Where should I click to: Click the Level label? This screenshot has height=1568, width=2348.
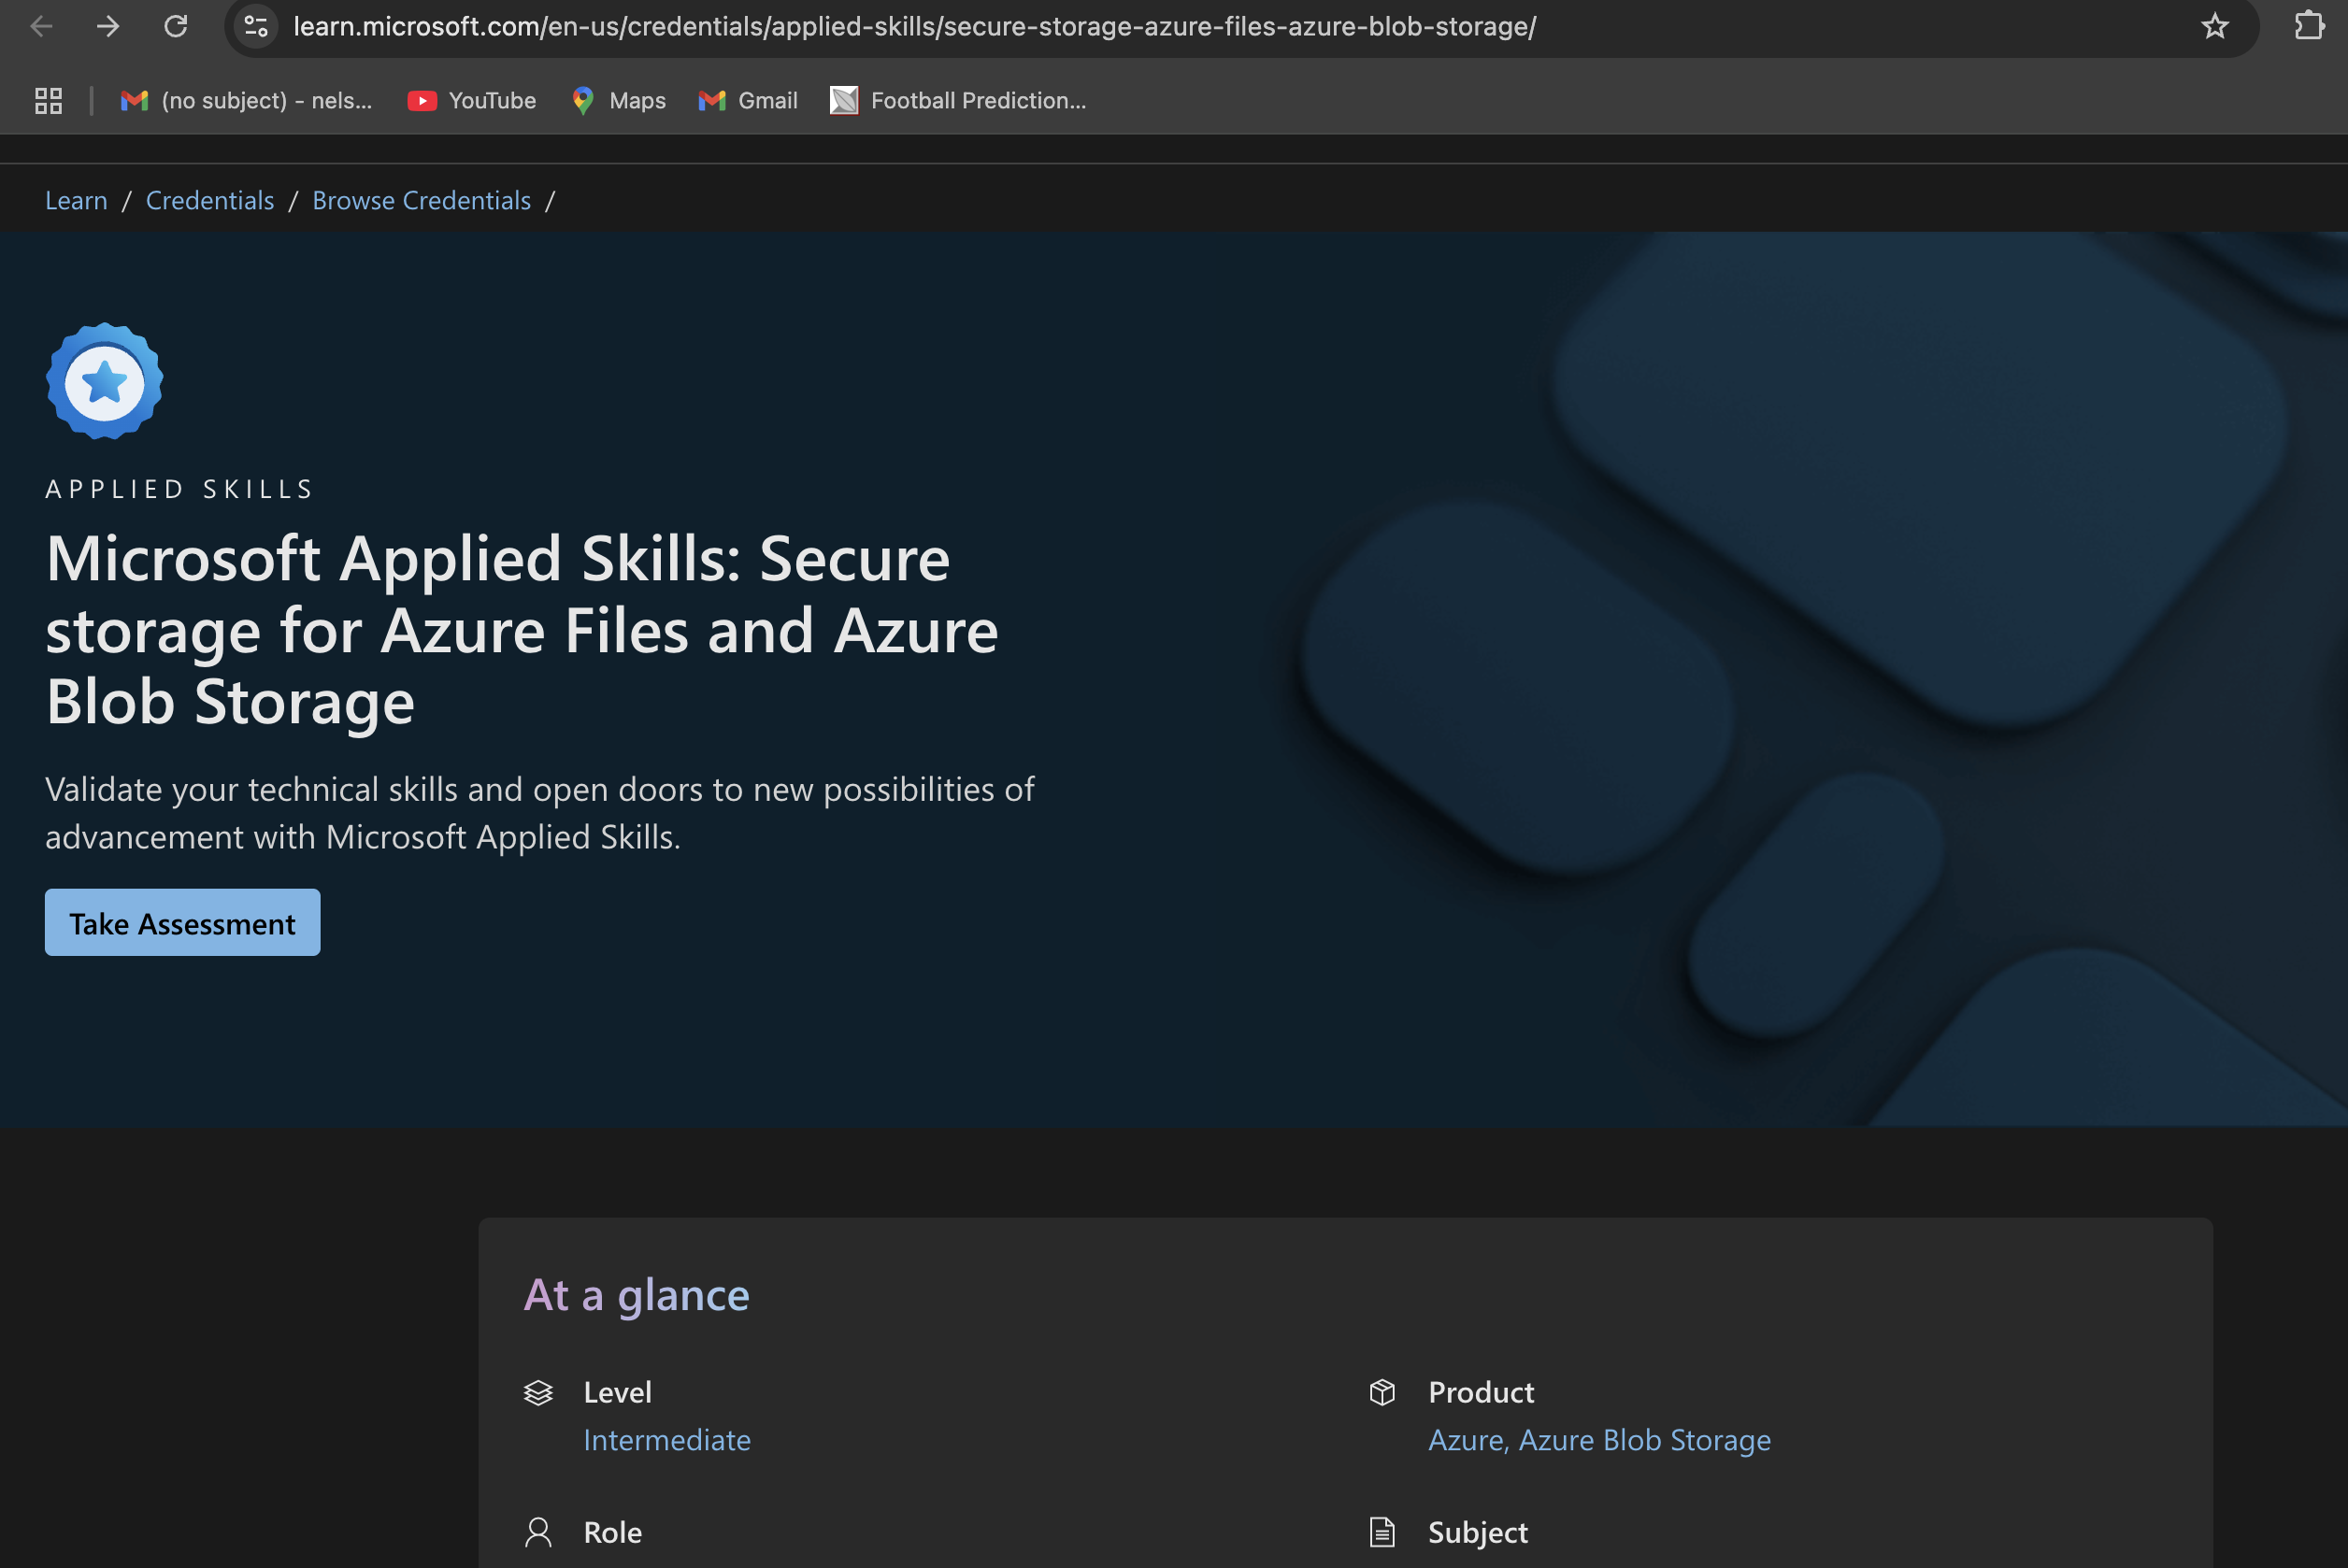618,1392
